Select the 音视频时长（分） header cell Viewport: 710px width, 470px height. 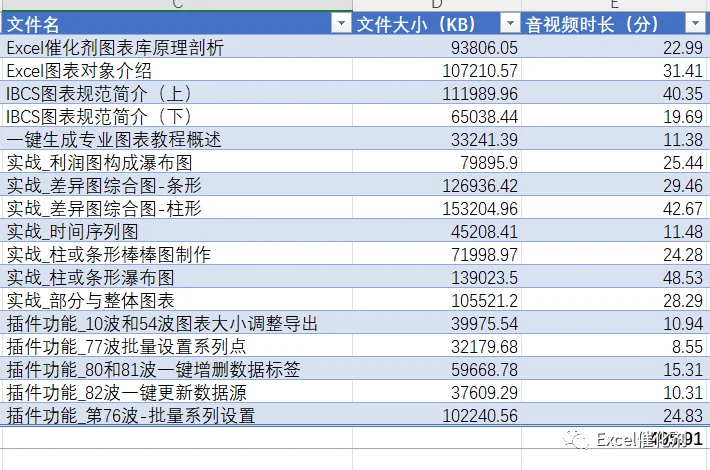click(614, 23)
